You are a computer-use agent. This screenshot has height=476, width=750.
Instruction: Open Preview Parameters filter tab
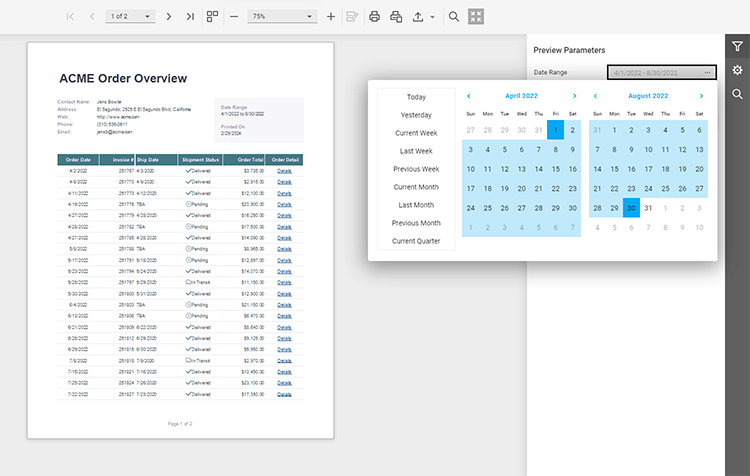[x=737, y=46]
